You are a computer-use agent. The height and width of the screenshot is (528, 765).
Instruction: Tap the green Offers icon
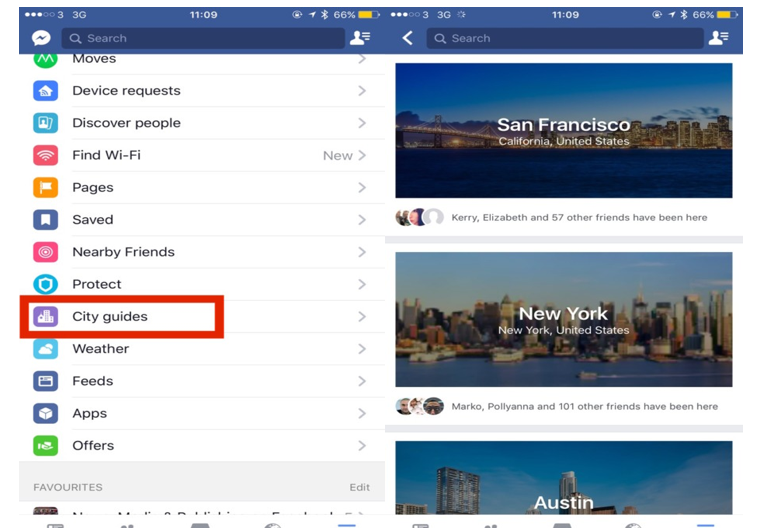tap(45, 446)
